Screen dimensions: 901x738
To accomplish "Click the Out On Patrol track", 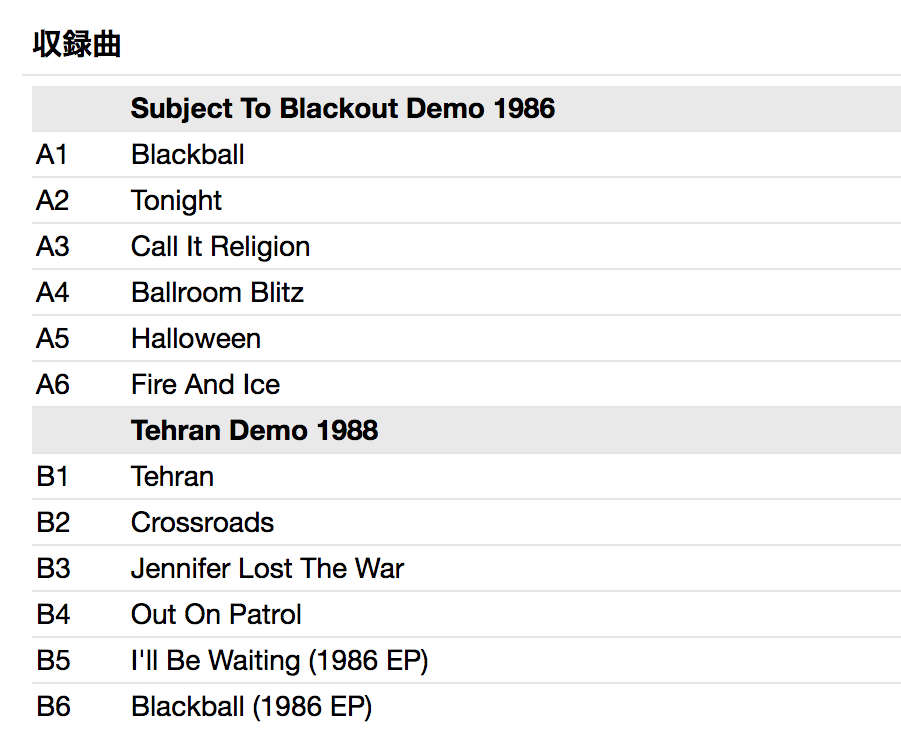I will pos(216,615).
